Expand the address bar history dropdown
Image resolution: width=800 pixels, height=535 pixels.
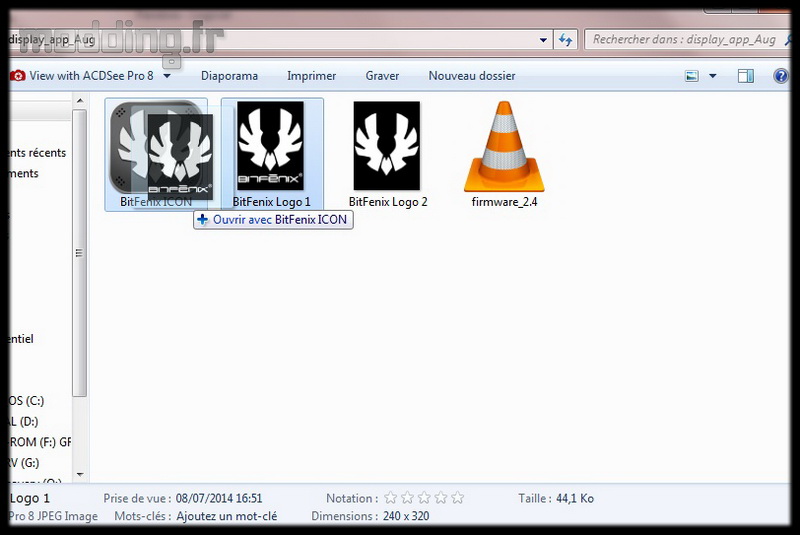click(x=543, y=40)
